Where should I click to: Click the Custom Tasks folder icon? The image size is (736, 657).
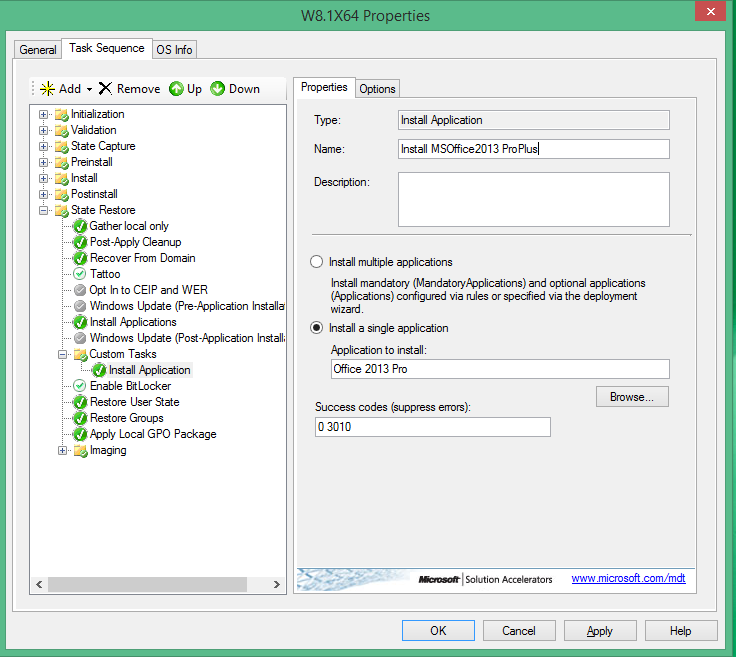click(80, 354)
